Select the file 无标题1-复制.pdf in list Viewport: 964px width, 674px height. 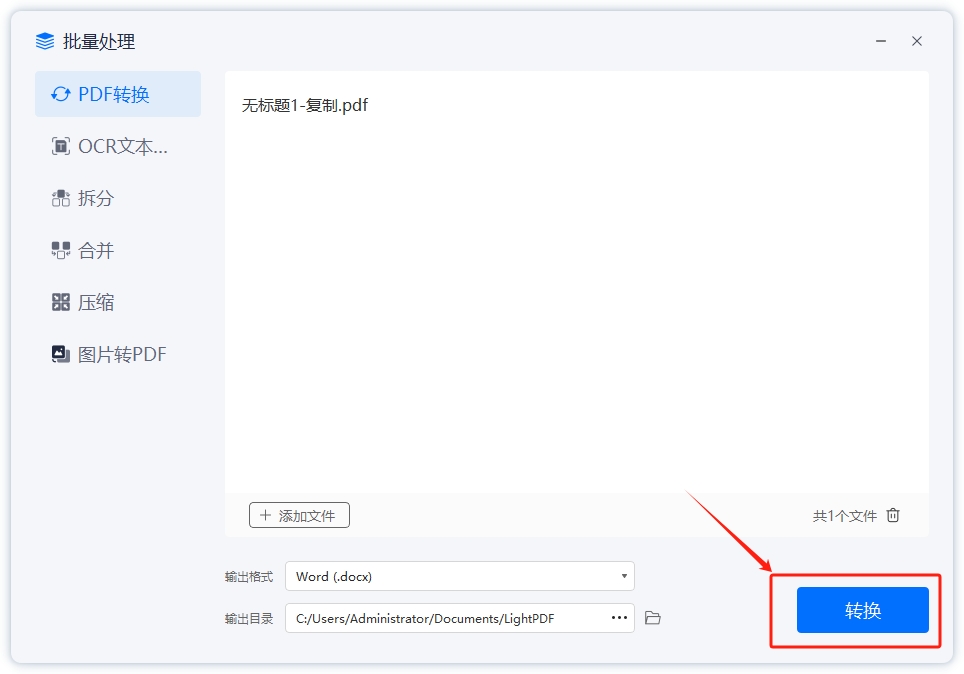point(305,105)
